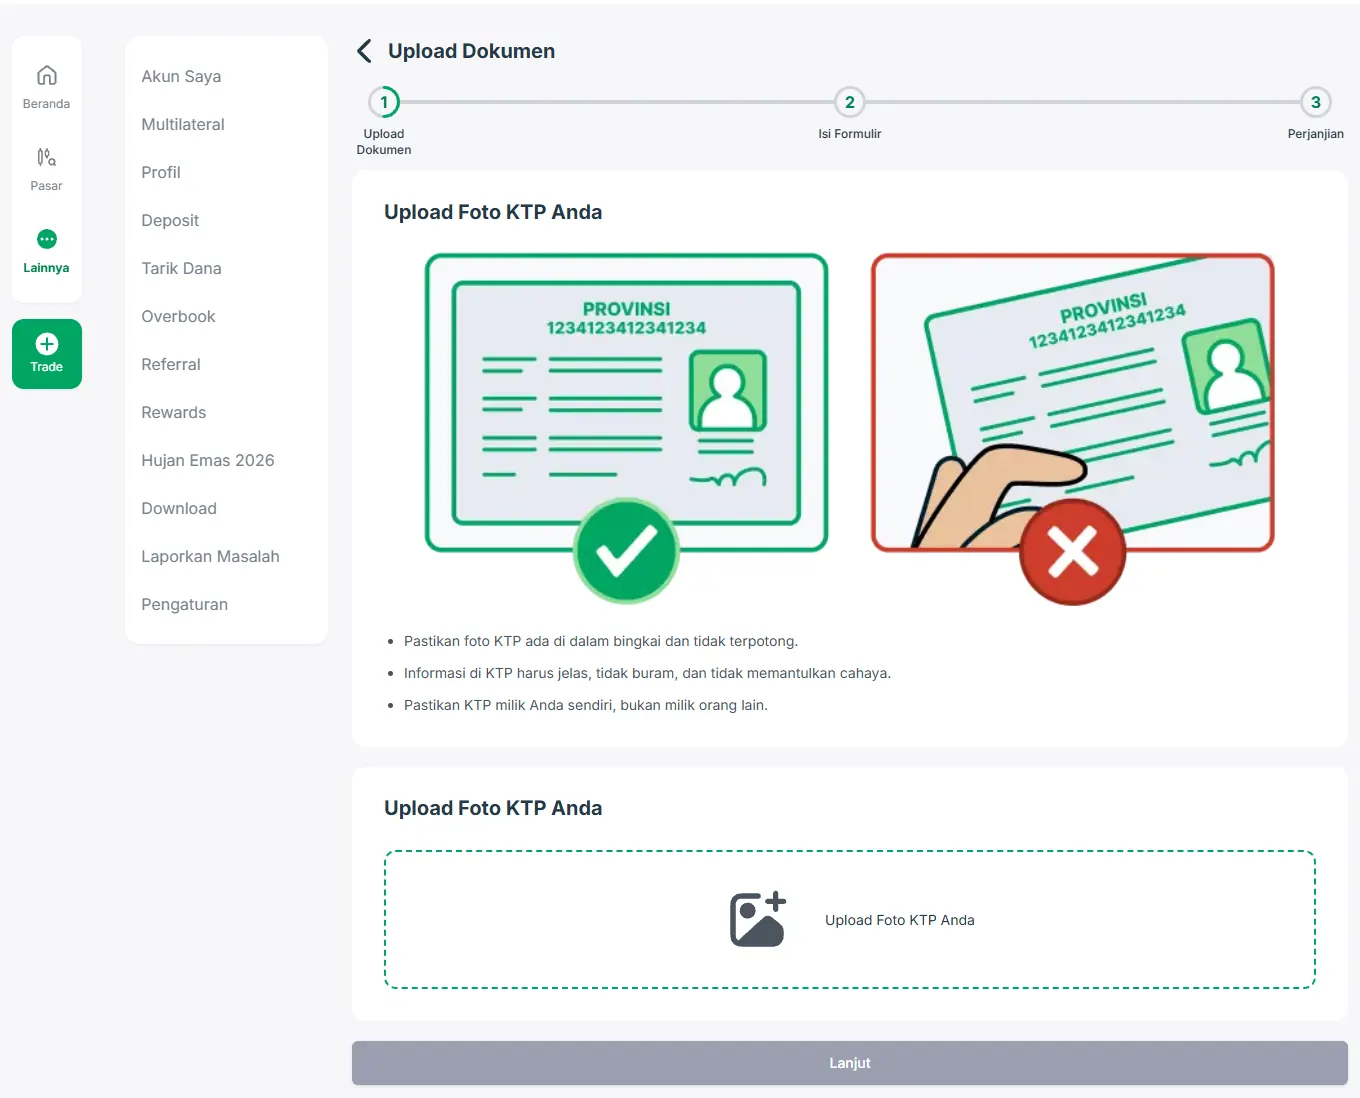Go back using the Upload Dokumen arrow
The image size is (1360, 1098).
point(365,51)
